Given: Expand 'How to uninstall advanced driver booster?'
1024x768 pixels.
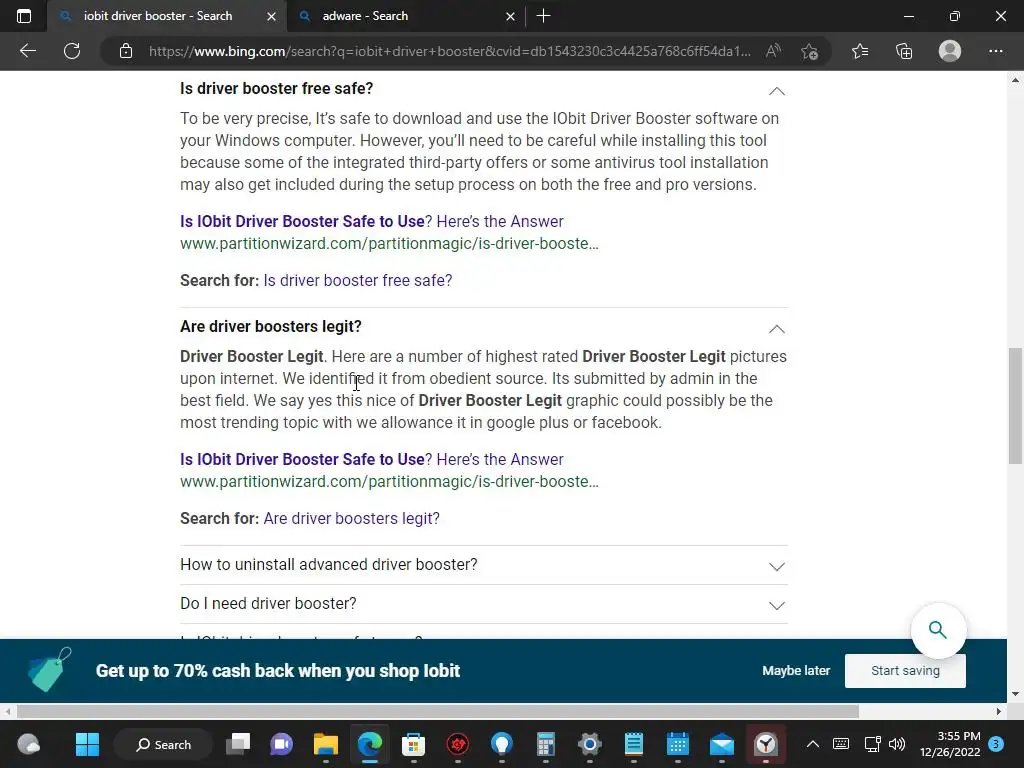Looking at the screenshot, I should (484, 565).
